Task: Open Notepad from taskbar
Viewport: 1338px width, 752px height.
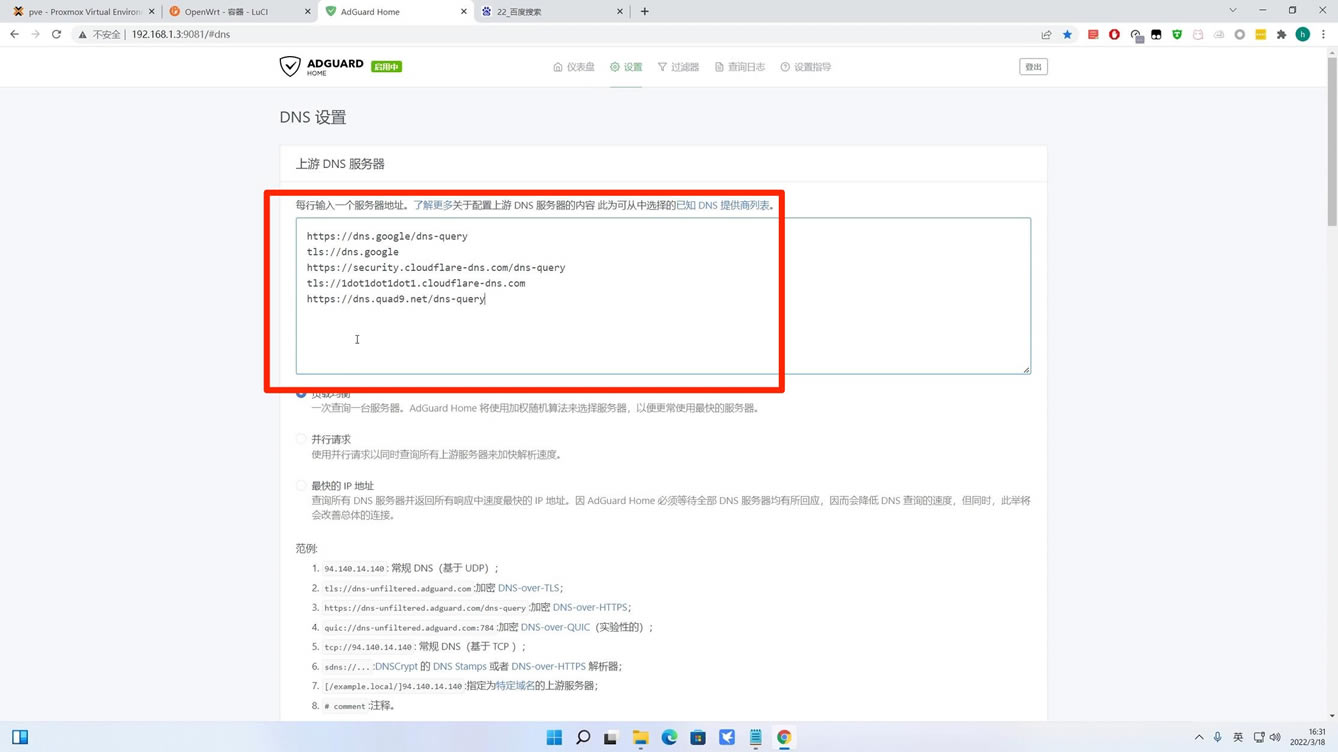Action: point(756,738)
